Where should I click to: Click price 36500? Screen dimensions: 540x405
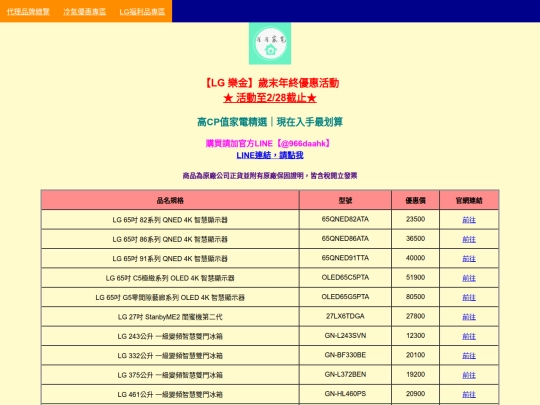click(415, 238)
